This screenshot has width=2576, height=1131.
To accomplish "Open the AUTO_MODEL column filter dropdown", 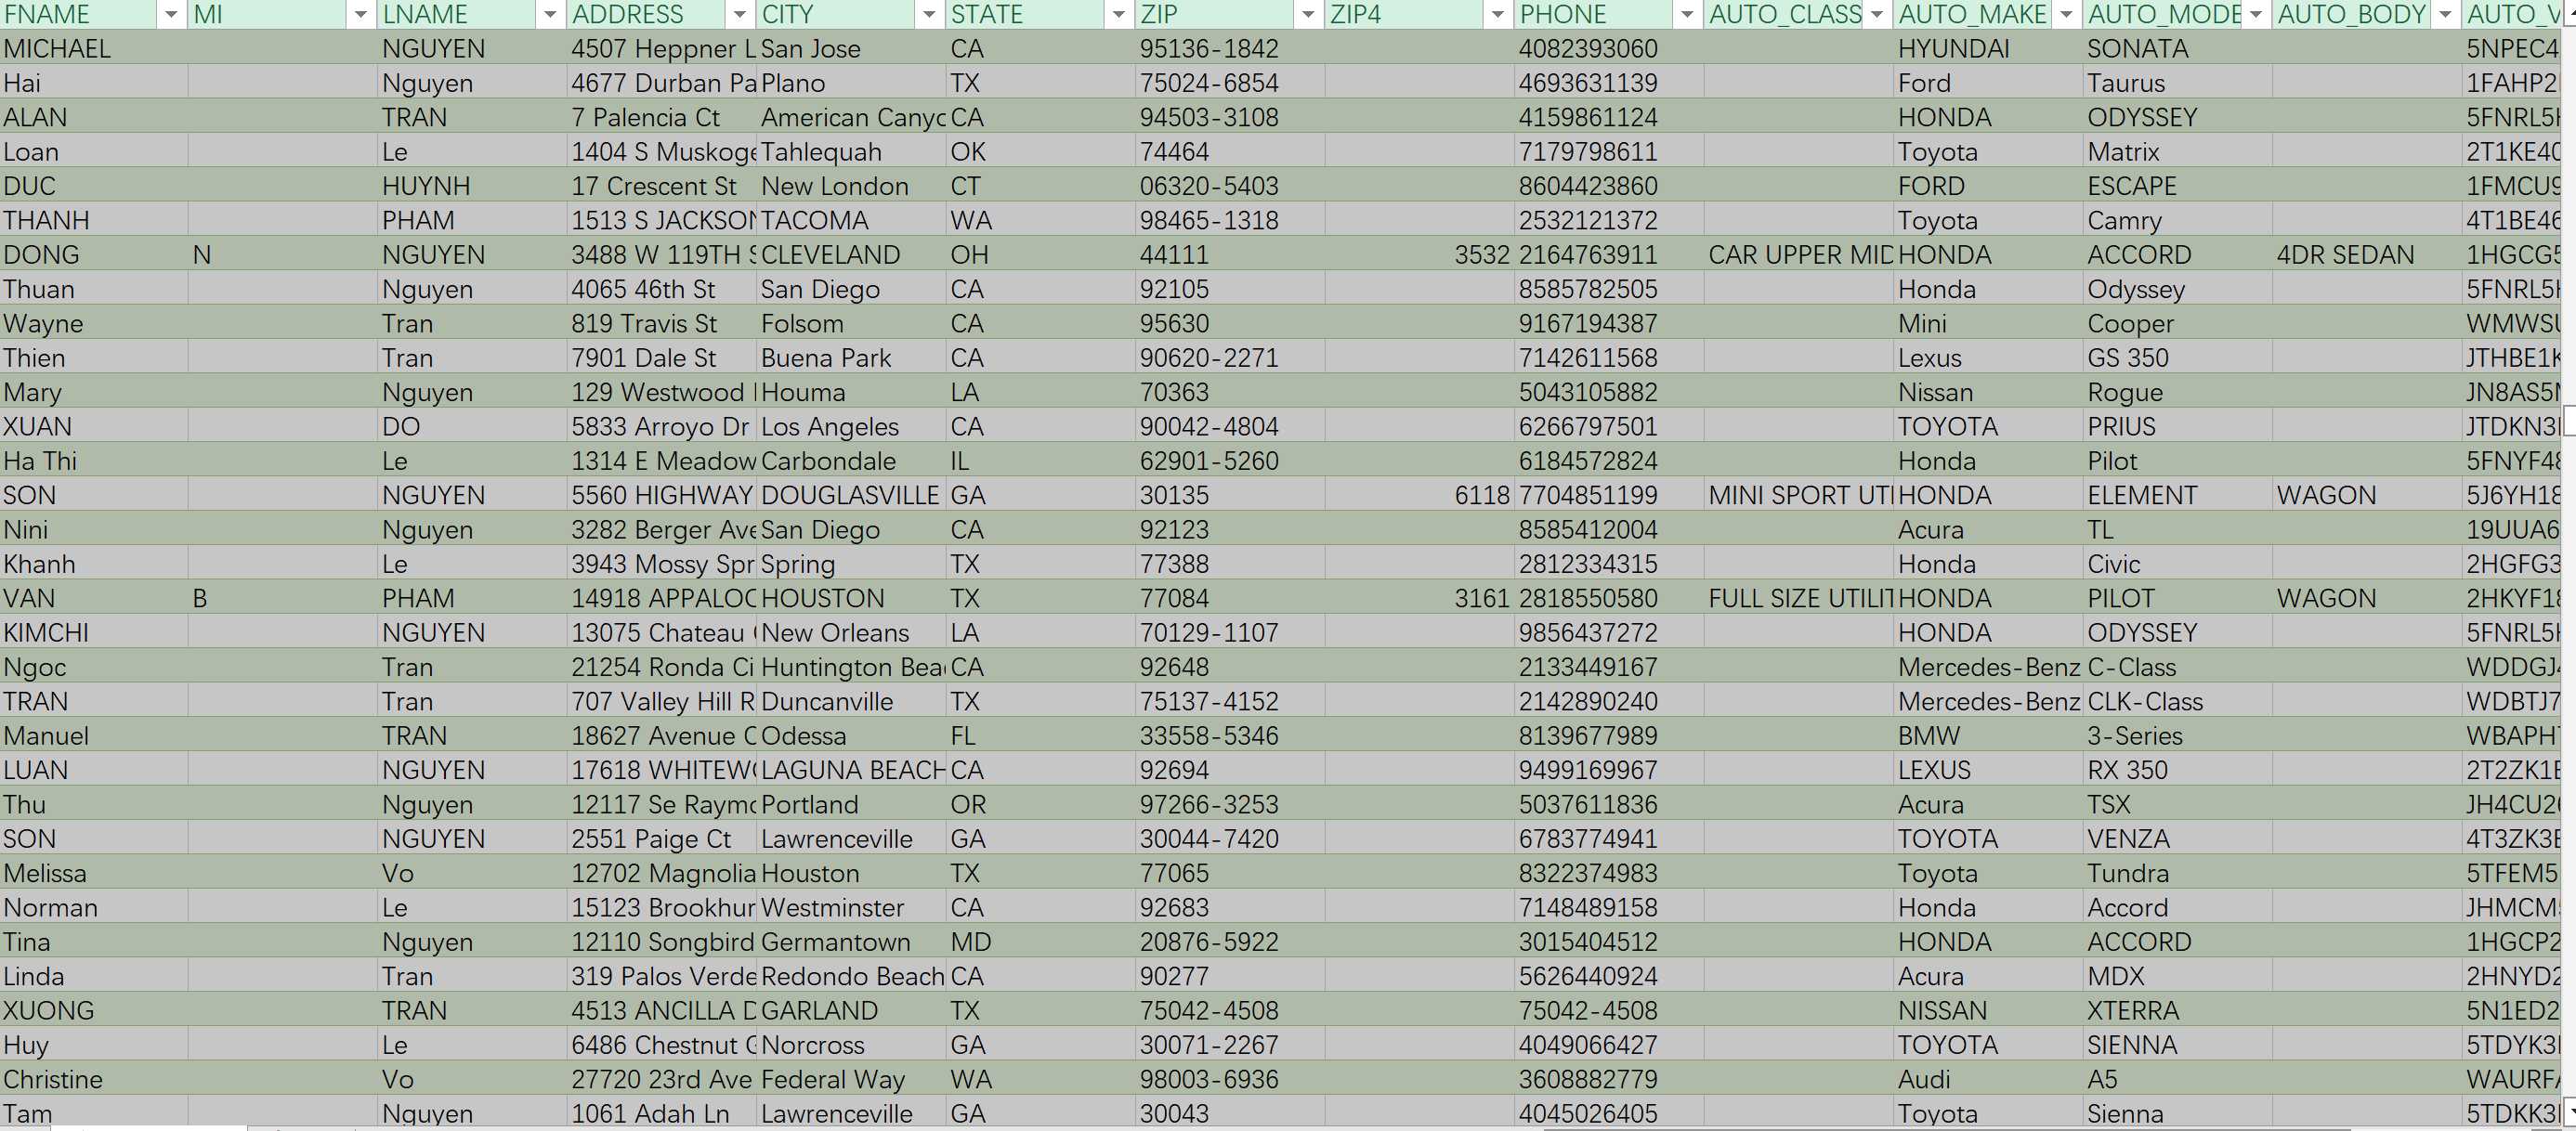I will coord(2256,14).
